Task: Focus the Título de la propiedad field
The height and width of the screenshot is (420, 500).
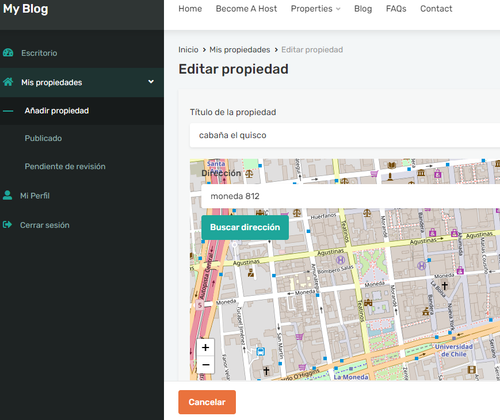Action: [345, 135]
